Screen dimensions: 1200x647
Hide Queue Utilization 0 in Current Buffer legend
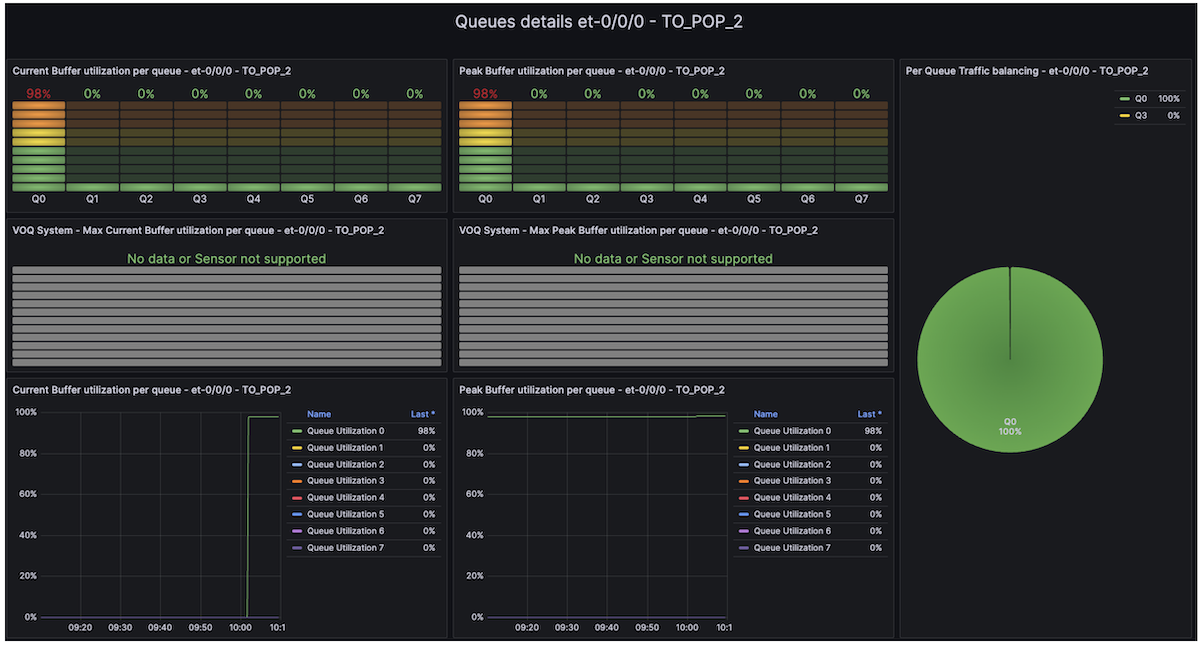(345, 431)
